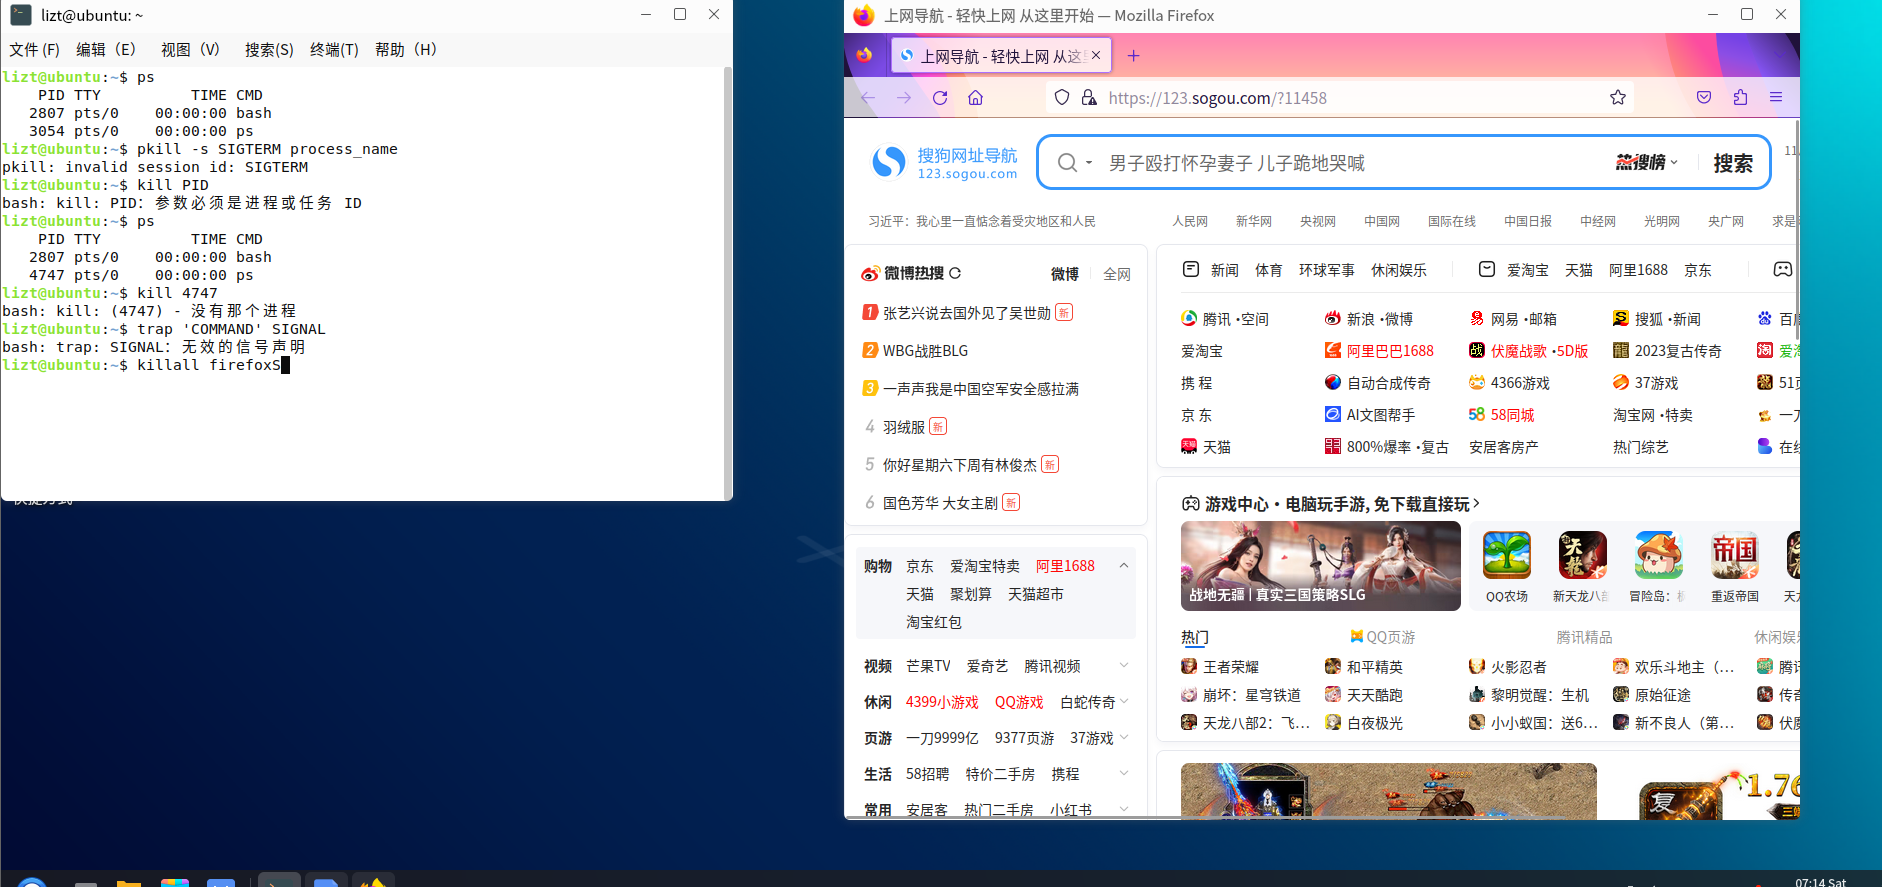
Task: Close the 上网导航 tab
Action: (x=1096, y=56)
